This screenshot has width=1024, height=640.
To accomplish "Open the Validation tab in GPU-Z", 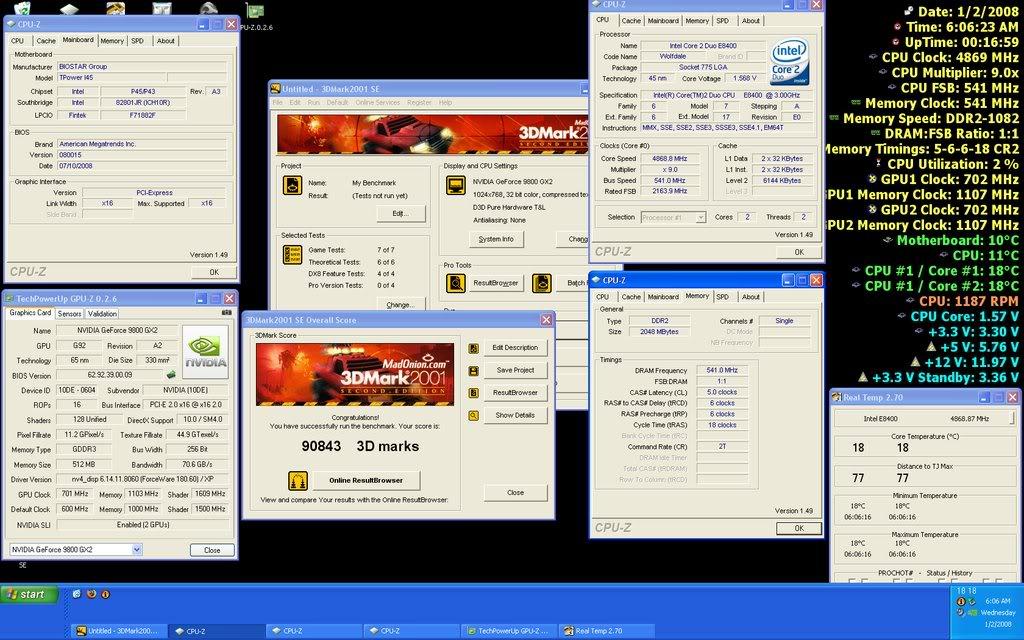I will click(103, 314).
